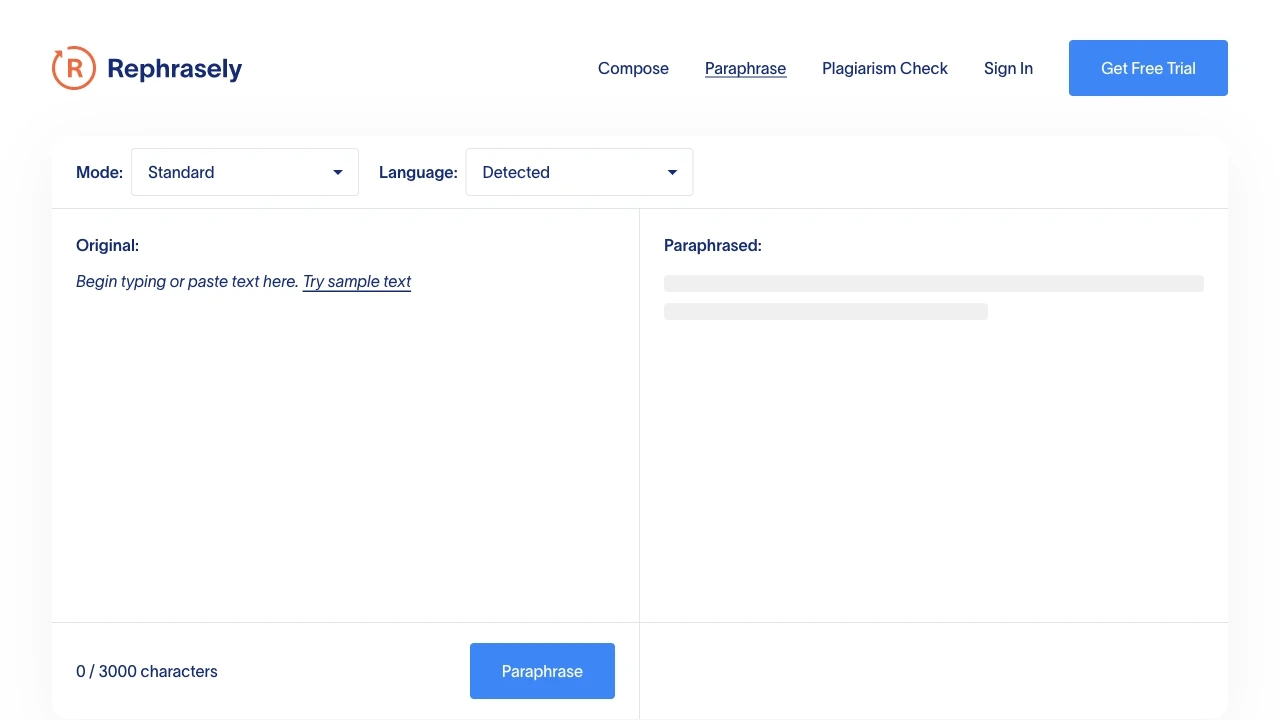Open the Detected language selector
The width and height of the screenshot is (1280, 720).
coord(579,172)
